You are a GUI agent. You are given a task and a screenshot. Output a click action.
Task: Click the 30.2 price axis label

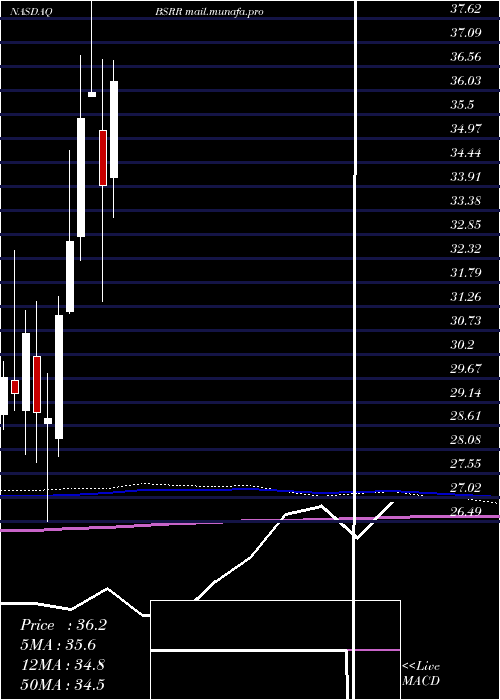pos(462,344)
